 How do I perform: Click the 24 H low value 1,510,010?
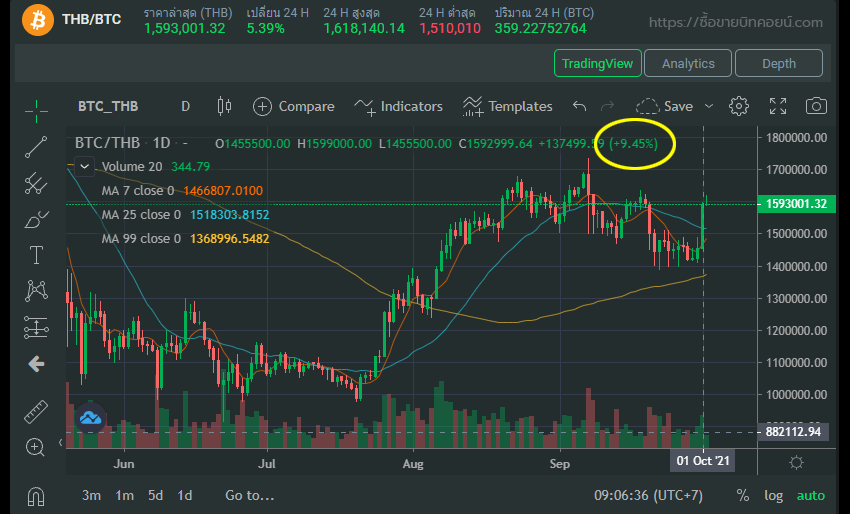(x=450, y=28)
